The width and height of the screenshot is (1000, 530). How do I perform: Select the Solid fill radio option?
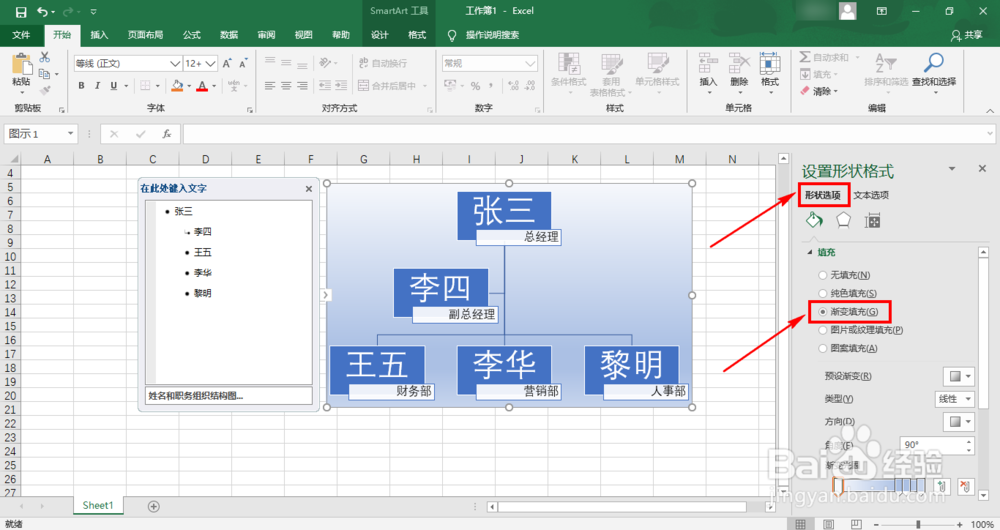[x=823, y=293]
